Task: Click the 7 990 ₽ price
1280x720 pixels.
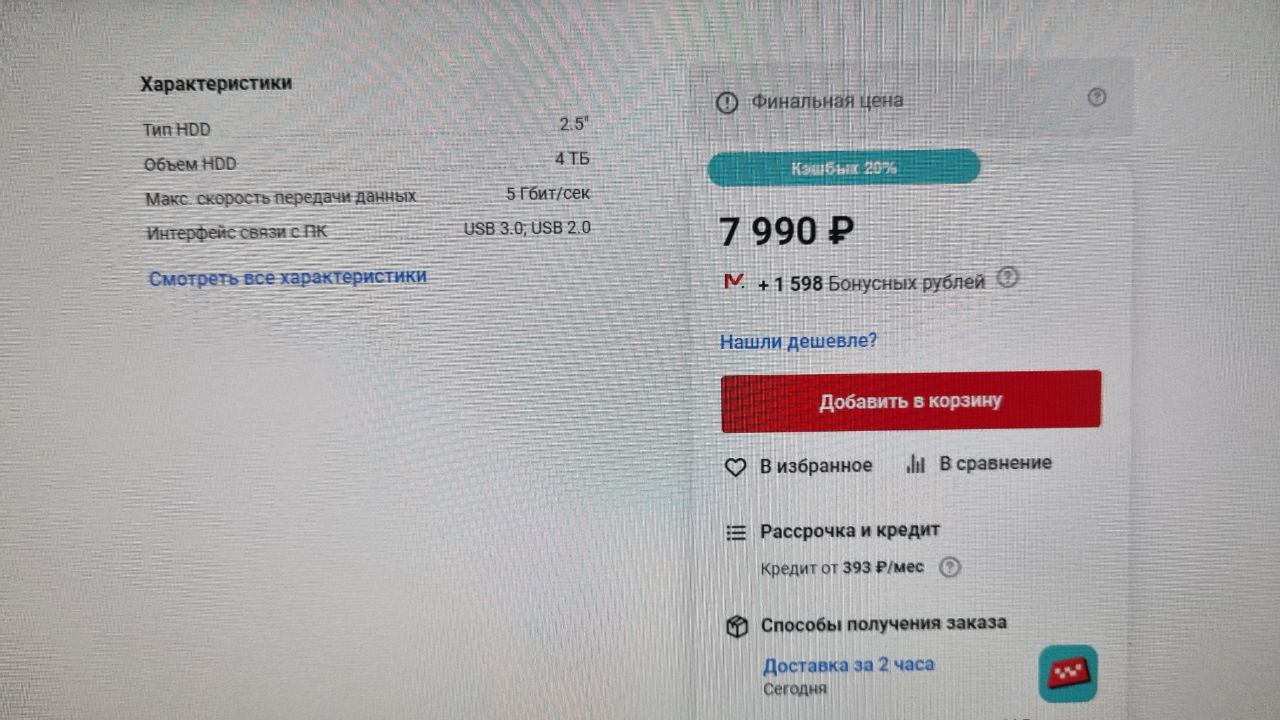Action: tap(786, 232)
